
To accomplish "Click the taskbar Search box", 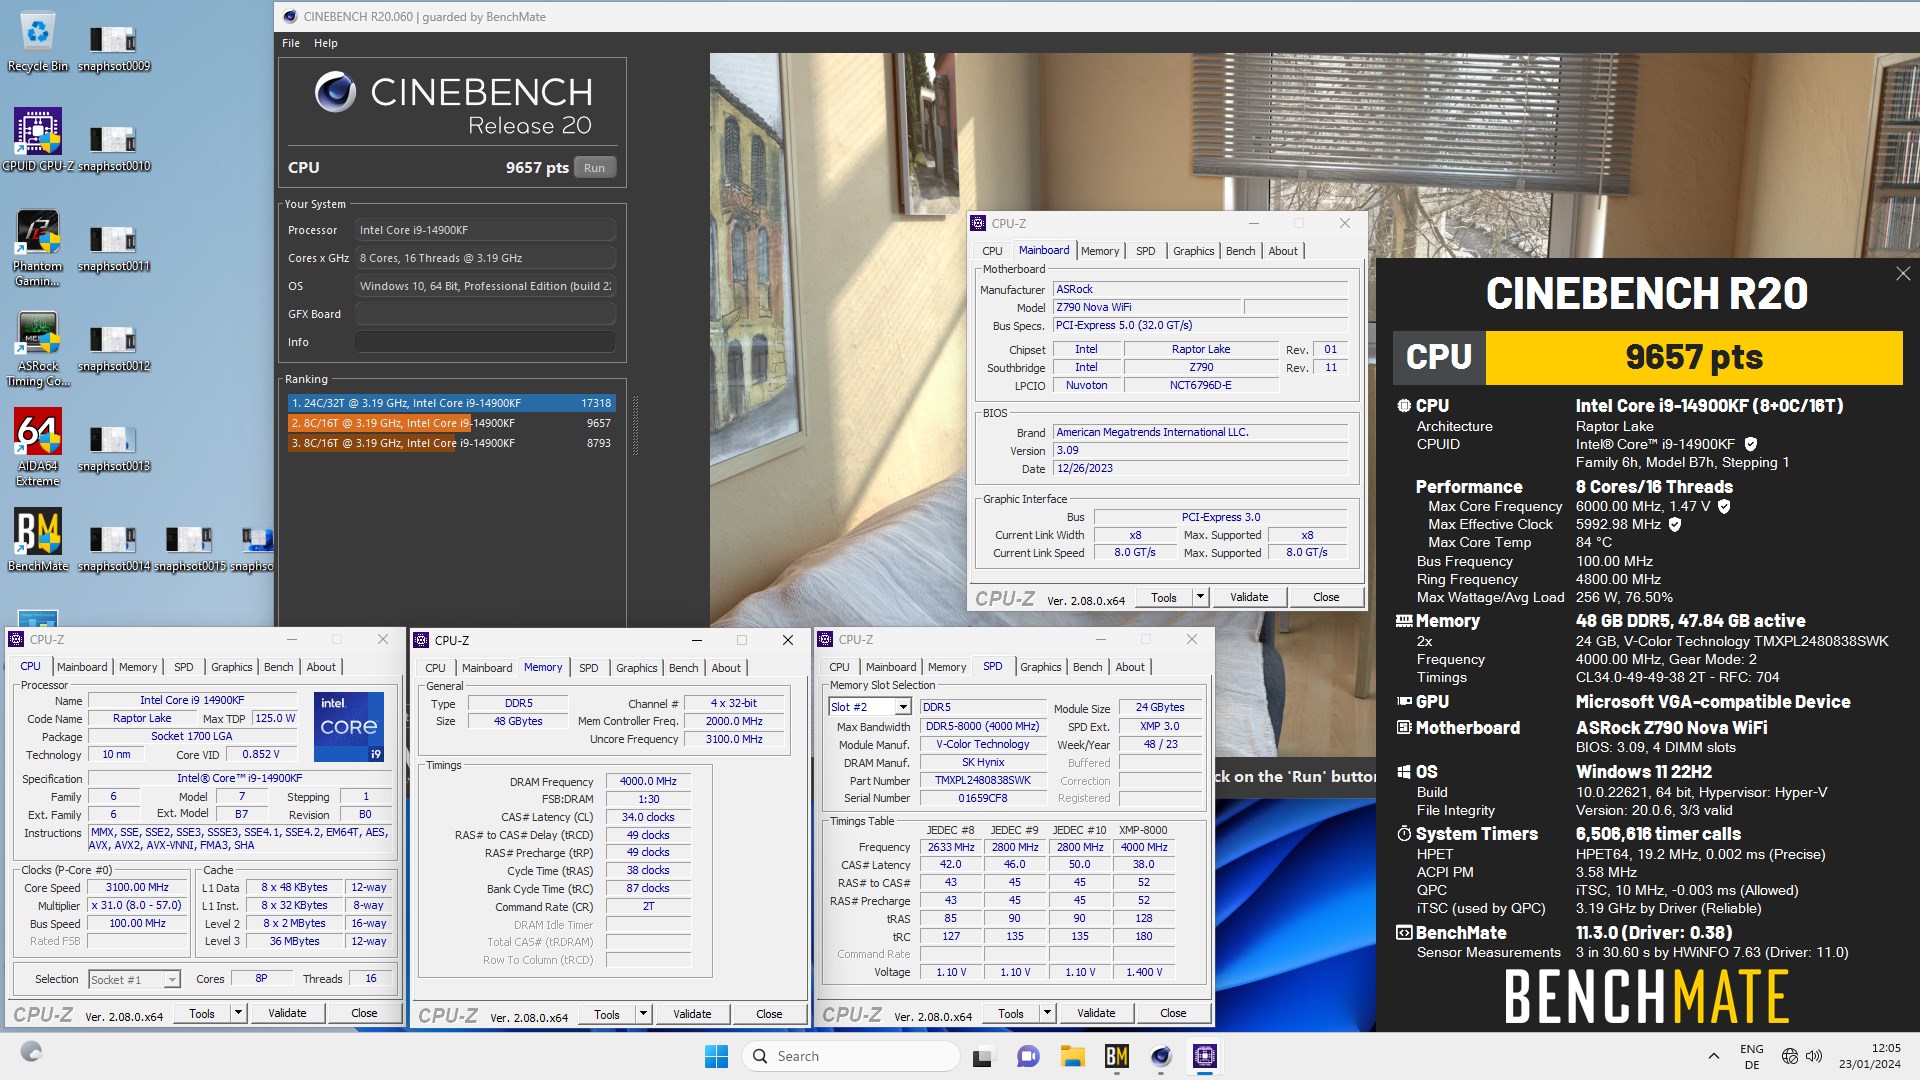I will point(852,1056).
